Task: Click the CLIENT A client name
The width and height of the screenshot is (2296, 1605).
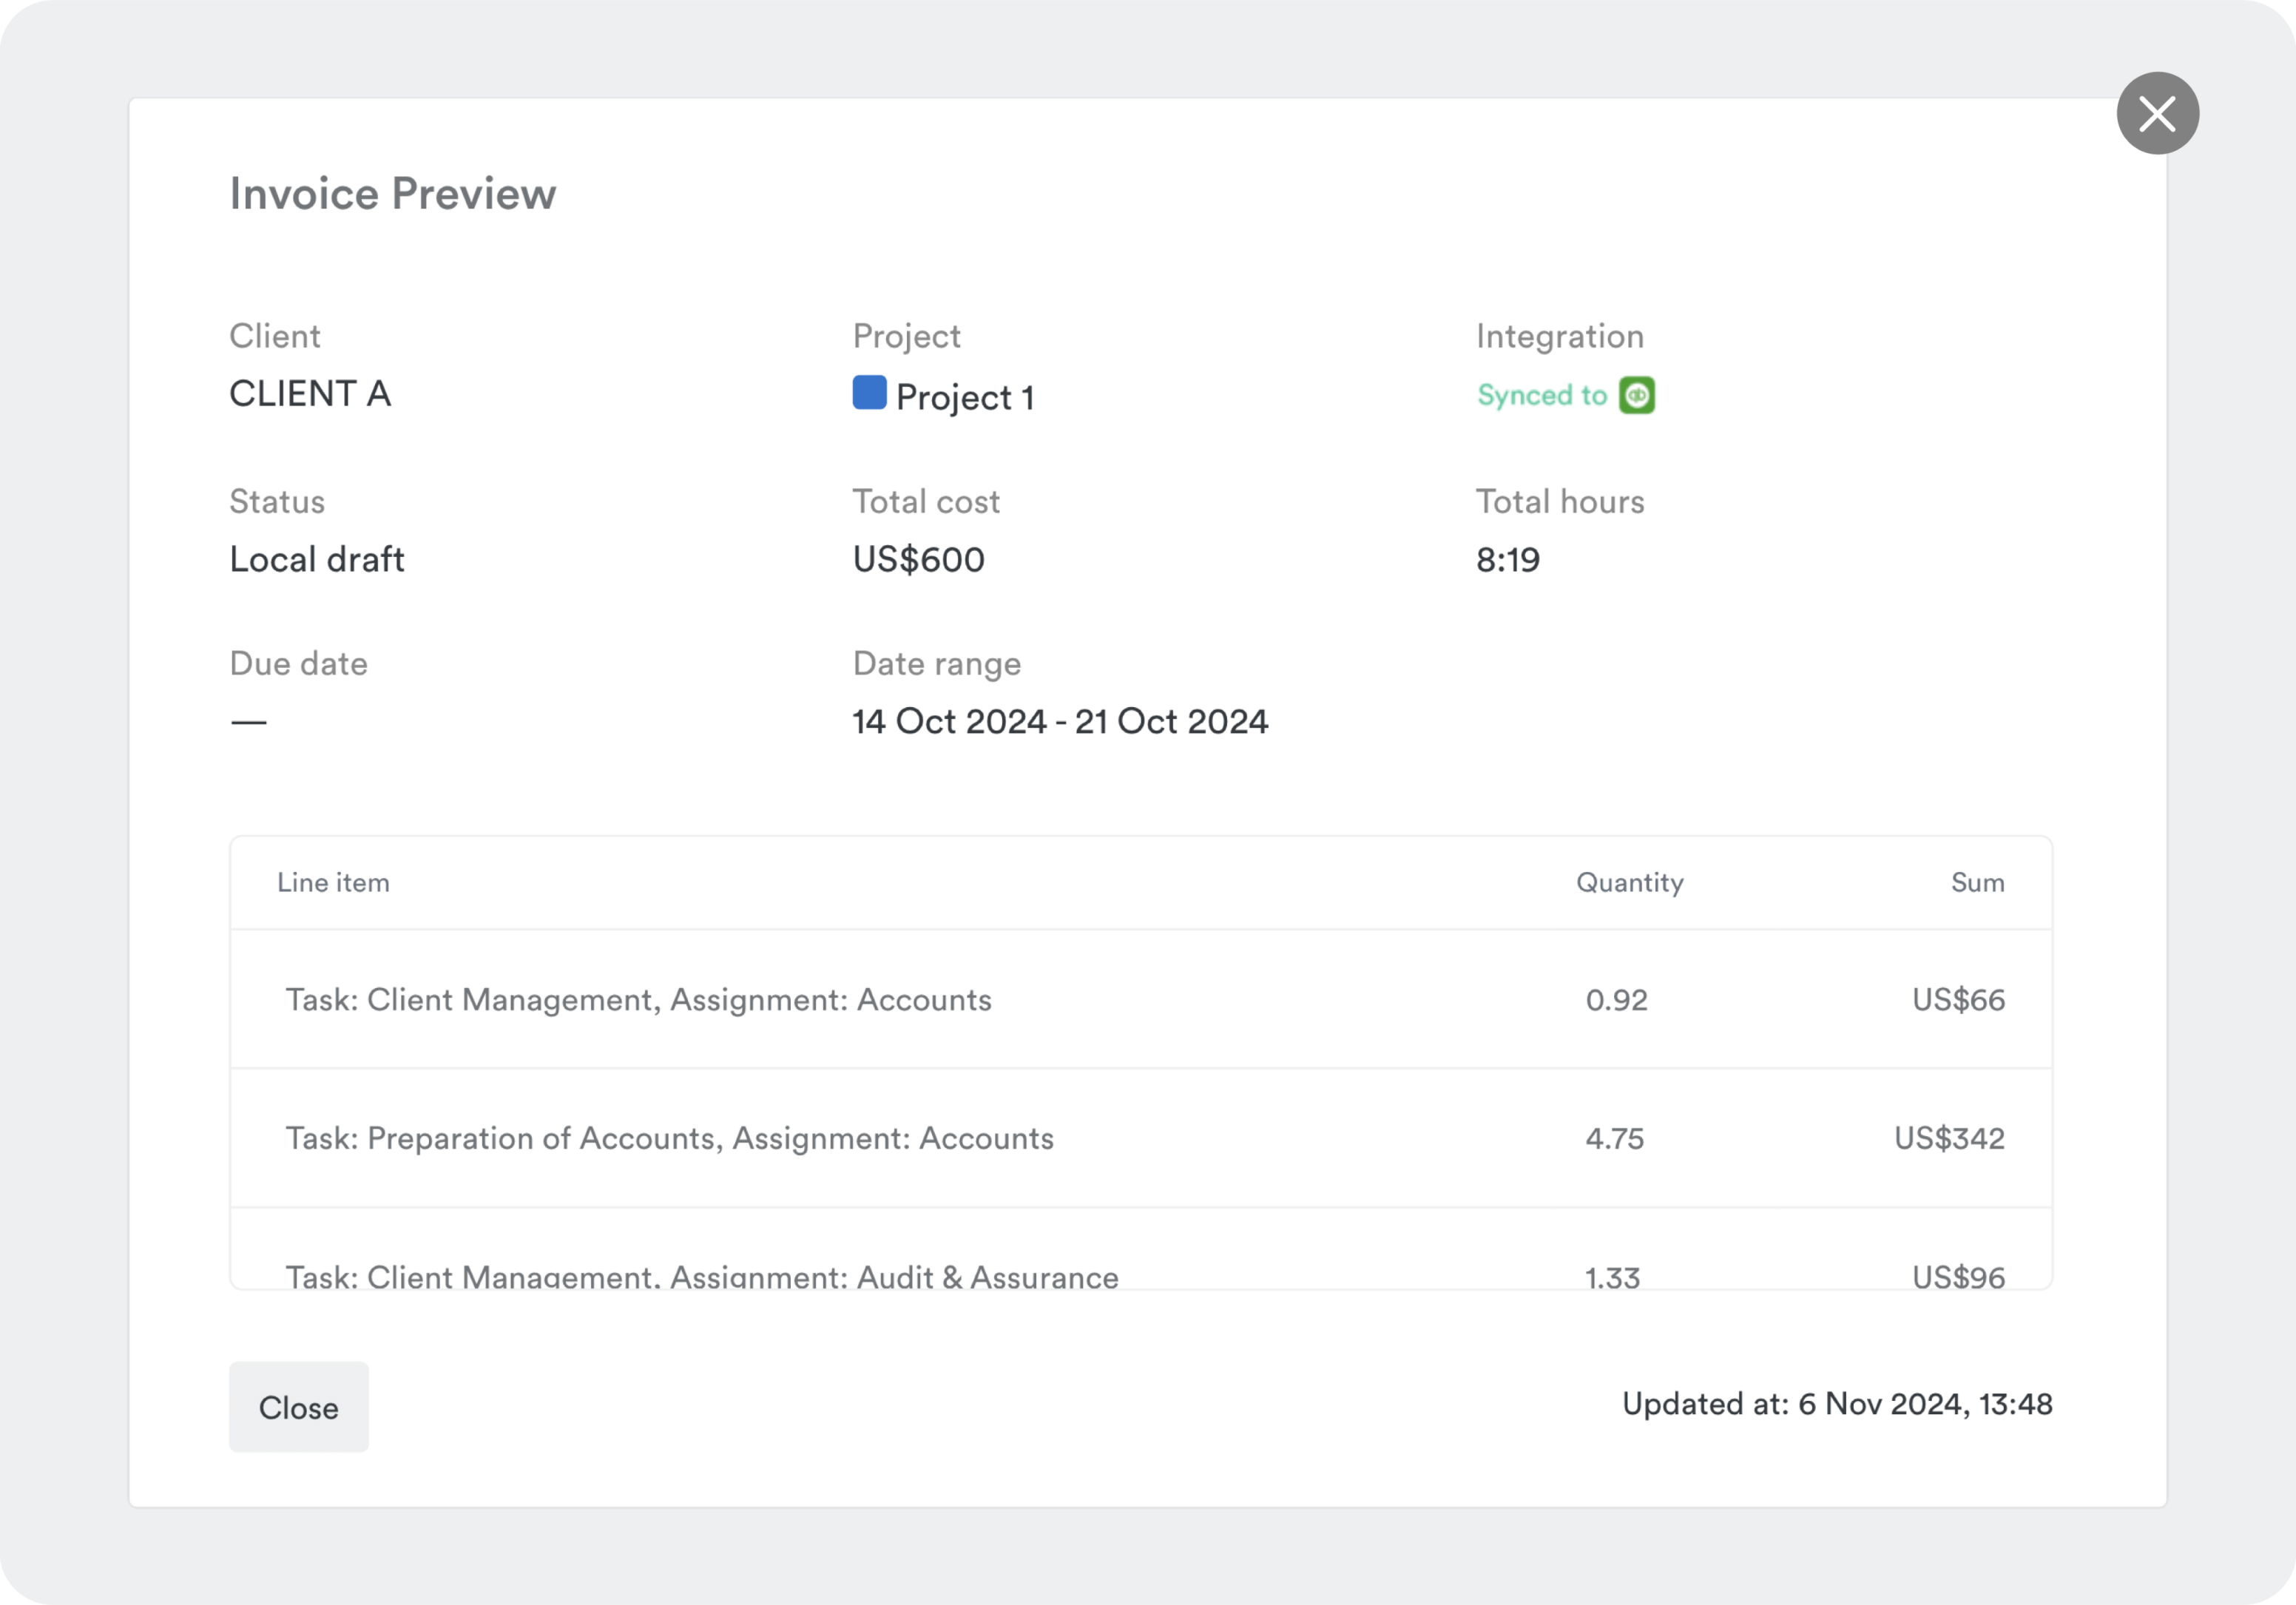Action: [x=310, y=394]
